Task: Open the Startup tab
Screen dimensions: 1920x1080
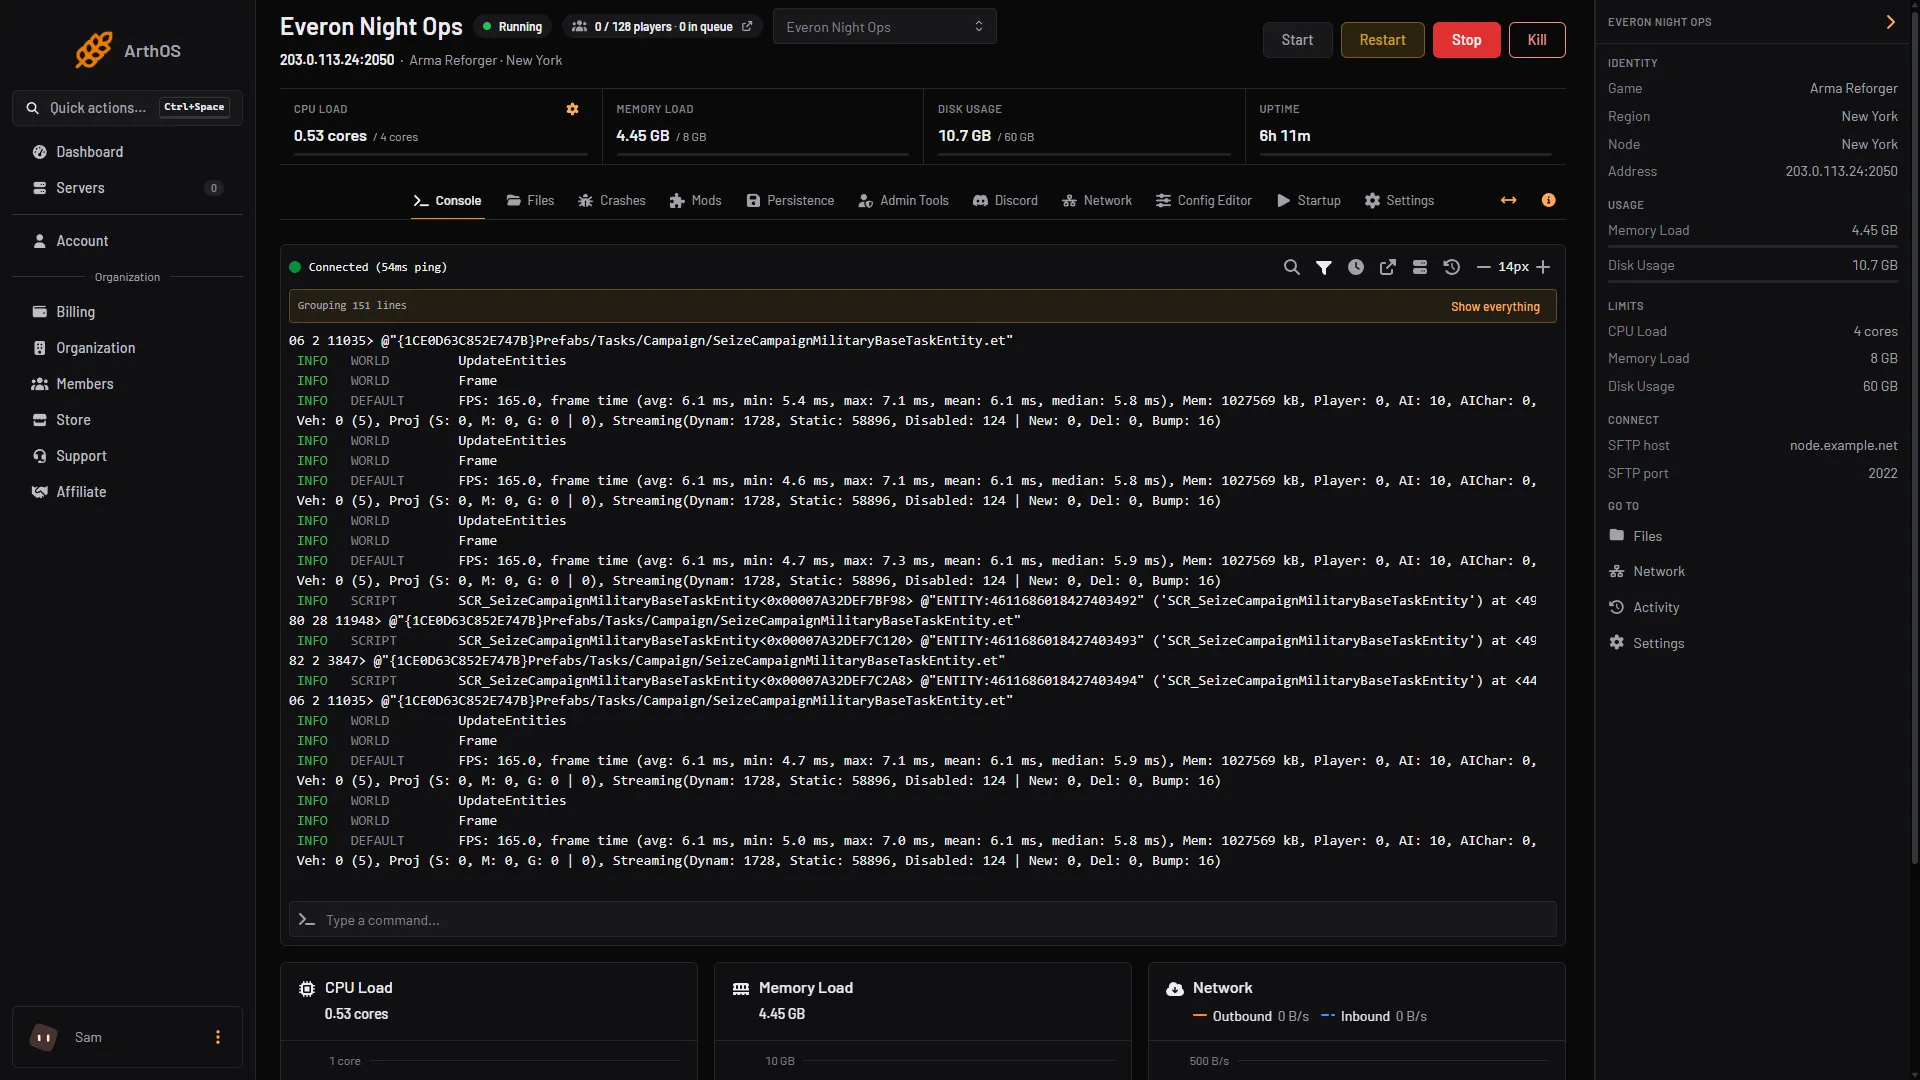Action: pos(1309,201)
